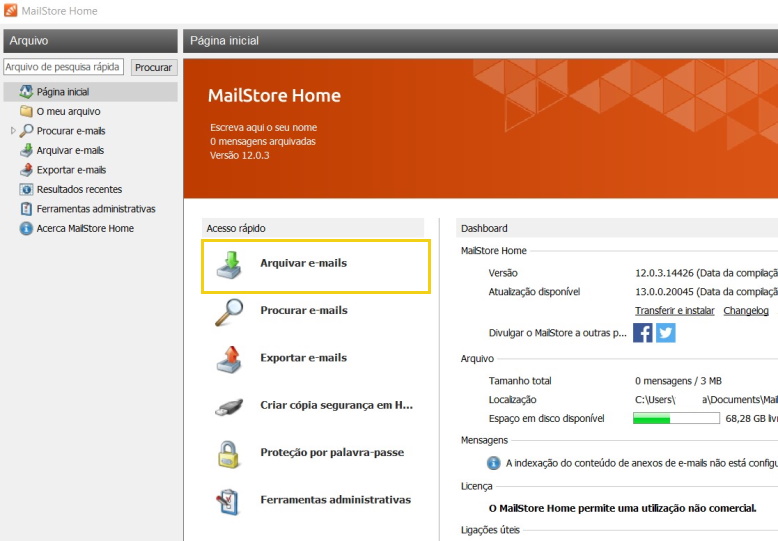Viewport: 778px width, 541px height.
Task: Click the Ferramentas administrativas clipboard sidebar icon
Action: (26, 208)
